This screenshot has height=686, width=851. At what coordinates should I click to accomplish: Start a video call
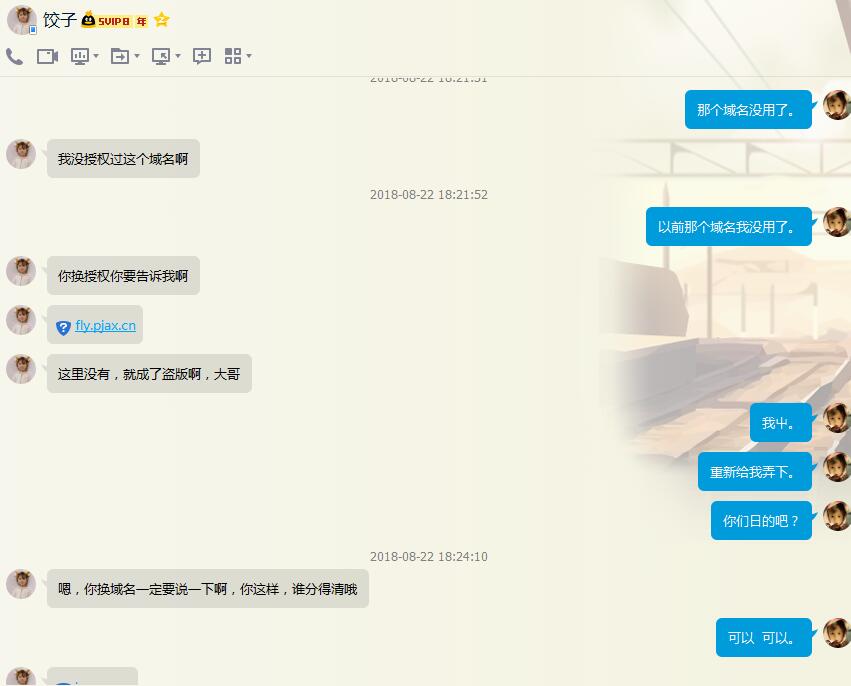[x=47, y=57]
